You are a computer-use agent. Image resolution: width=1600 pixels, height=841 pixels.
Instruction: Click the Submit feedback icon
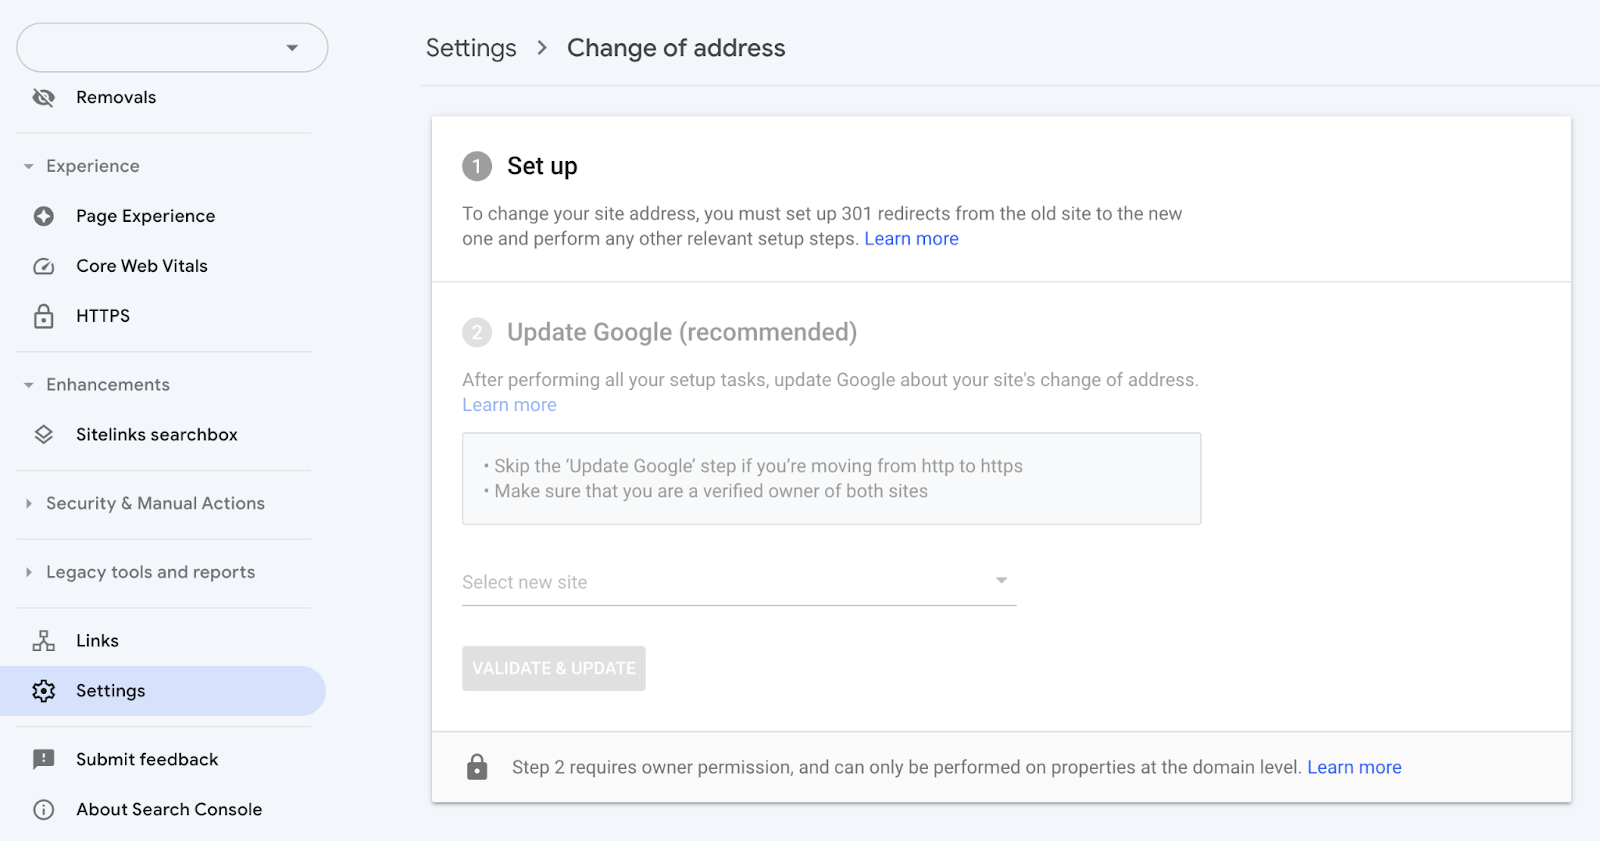pyautogui.click(x=44, y=759)
